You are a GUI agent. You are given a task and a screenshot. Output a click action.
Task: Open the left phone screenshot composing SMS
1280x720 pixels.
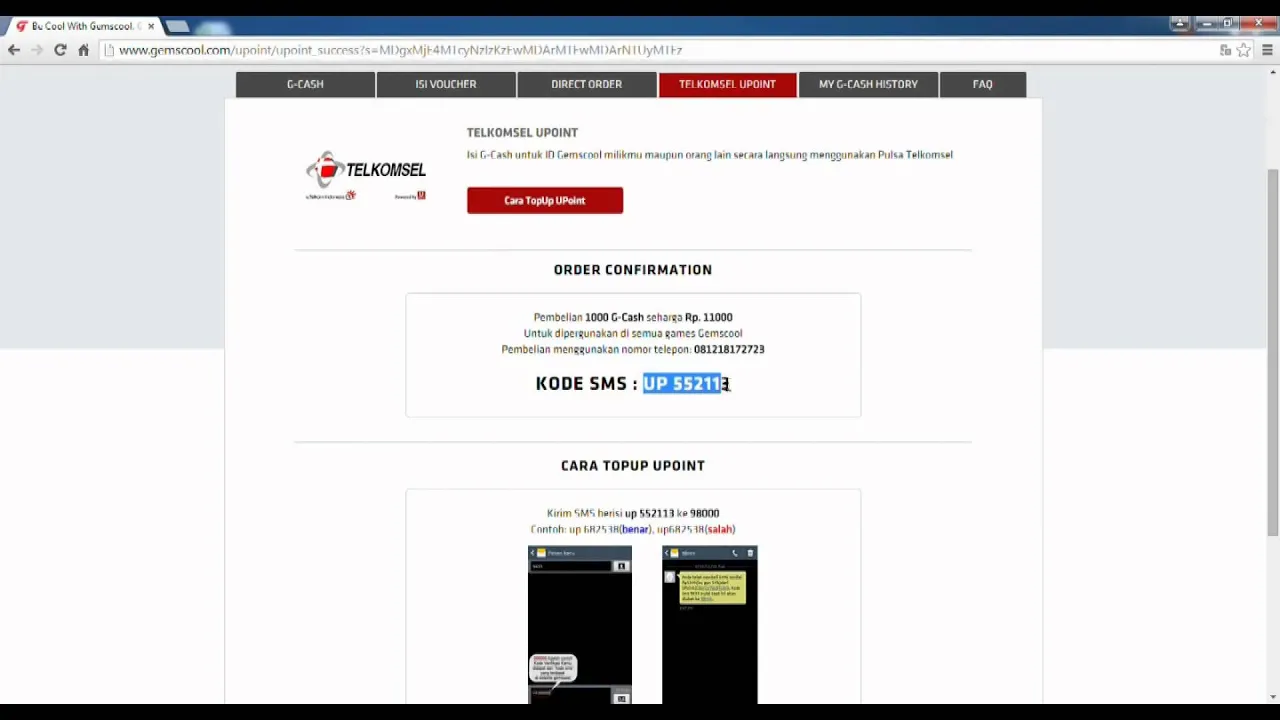point(580,625)
